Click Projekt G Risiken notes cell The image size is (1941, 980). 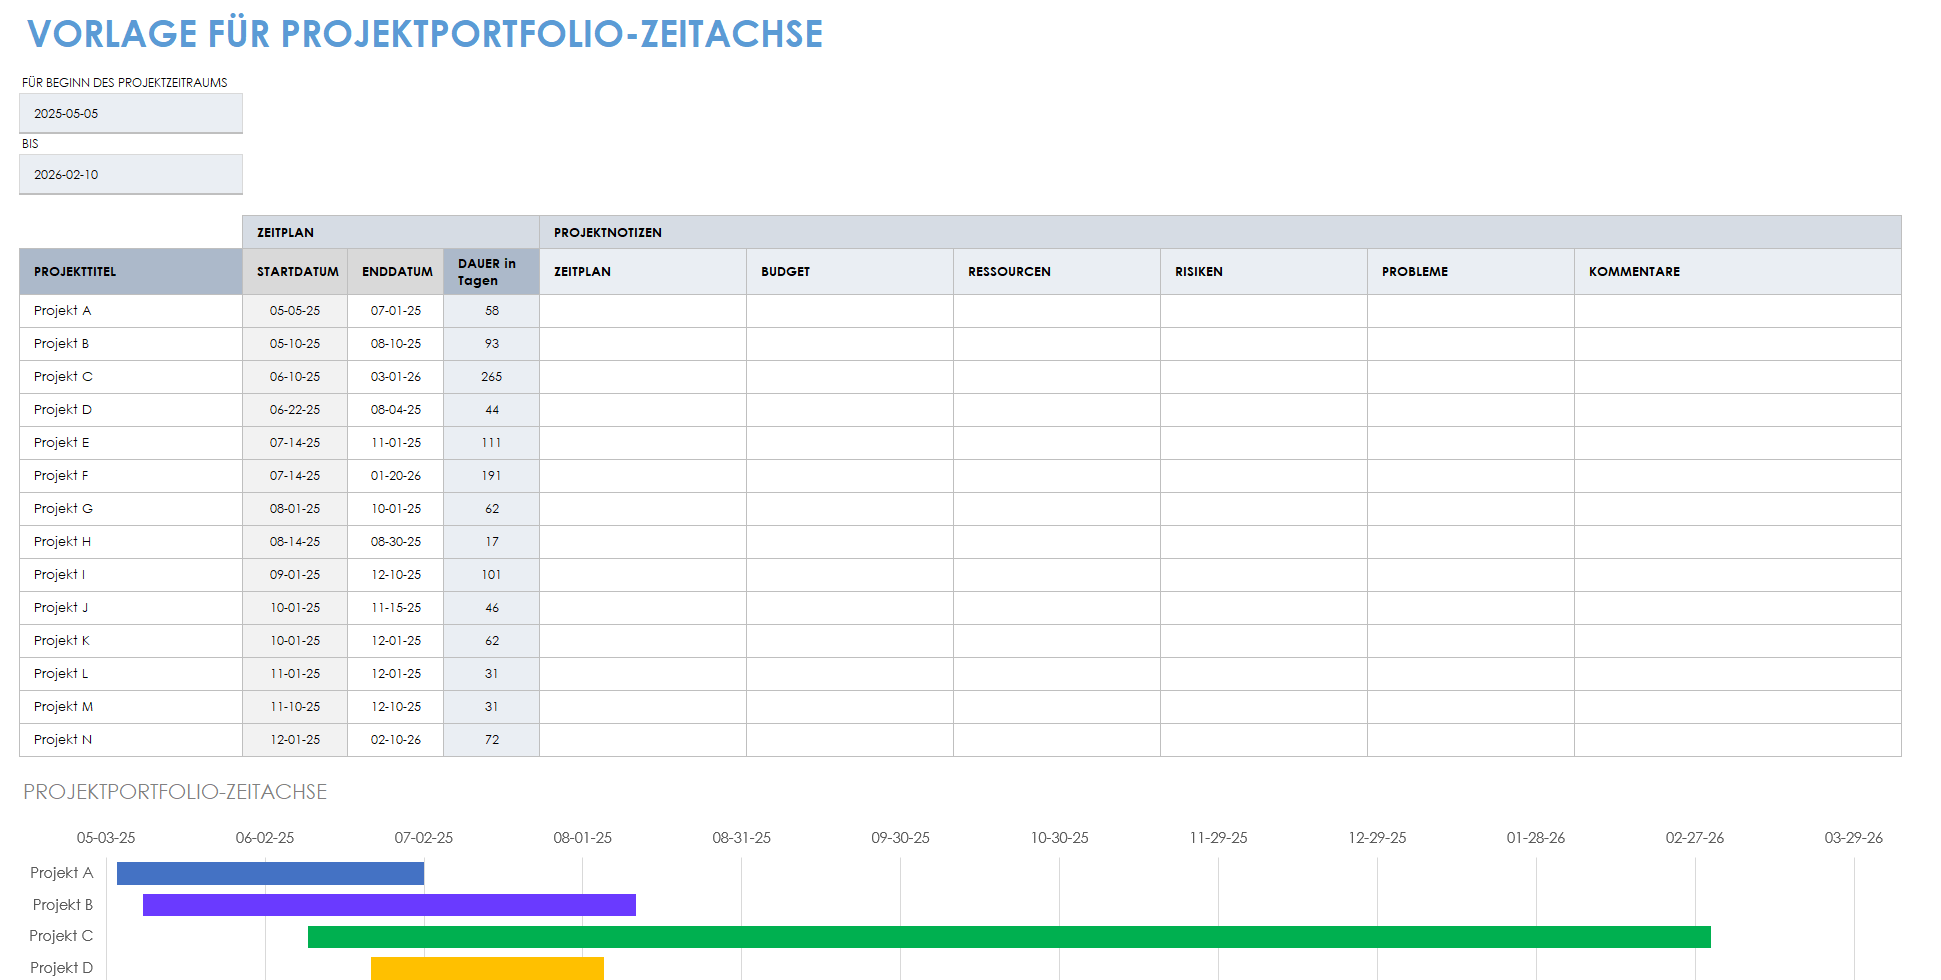pos(1264,509)
